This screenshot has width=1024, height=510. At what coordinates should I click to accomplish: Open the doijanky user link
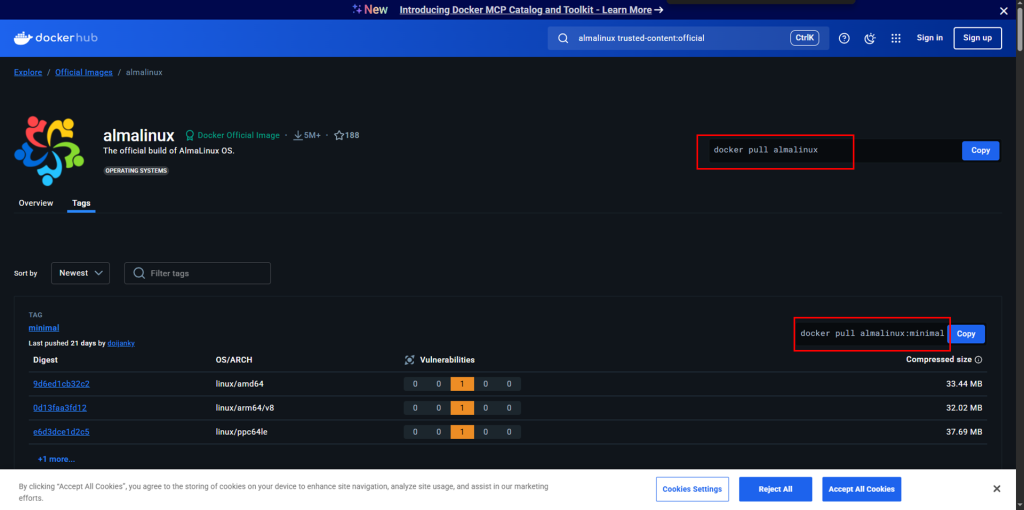tap(121, 343)
